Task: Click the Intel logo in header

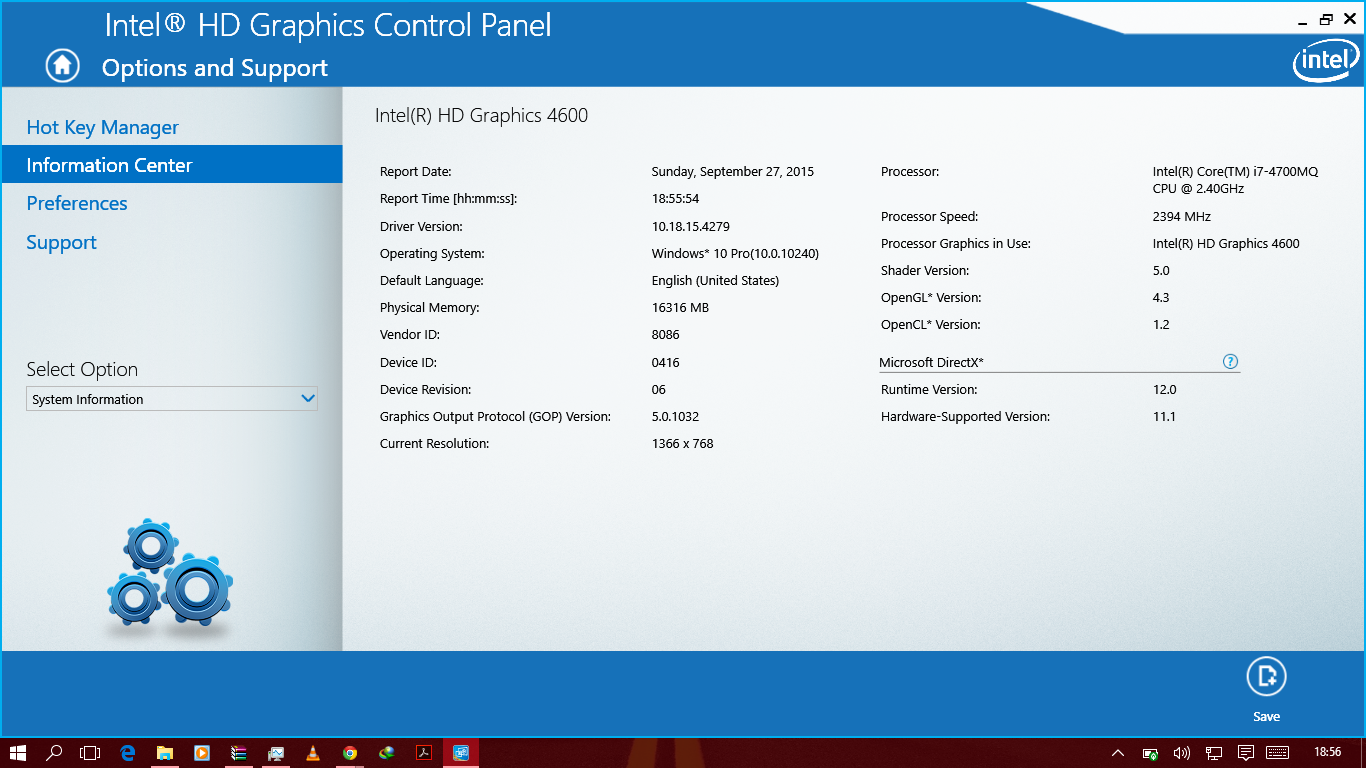Action: (1325, 63)
